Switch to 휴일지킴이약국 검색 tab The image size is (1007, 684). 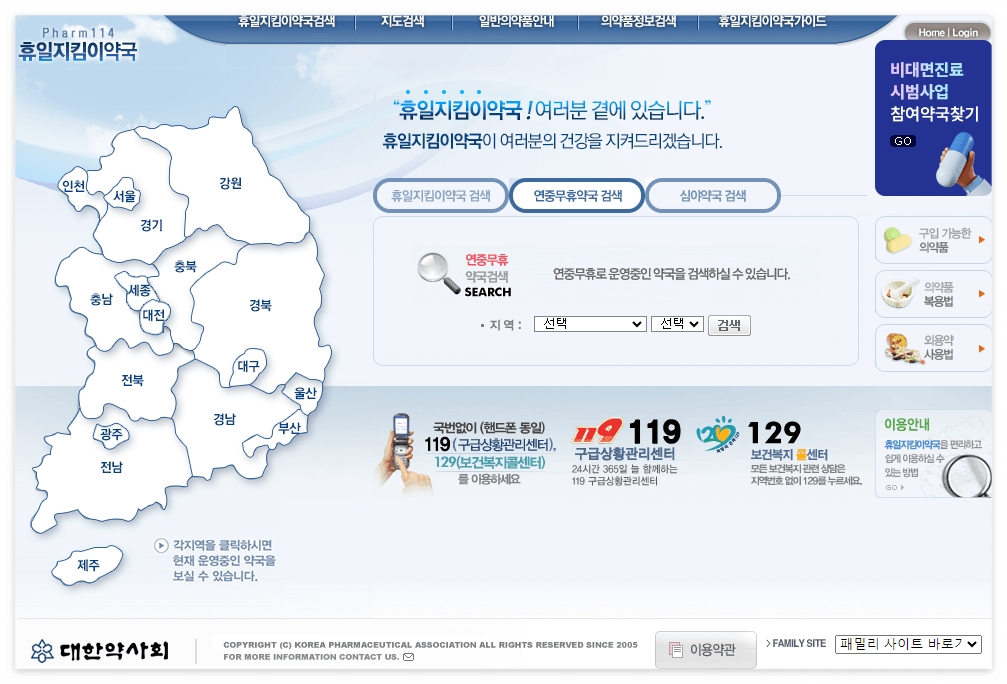pyautogui.click(x=441, y=195)
